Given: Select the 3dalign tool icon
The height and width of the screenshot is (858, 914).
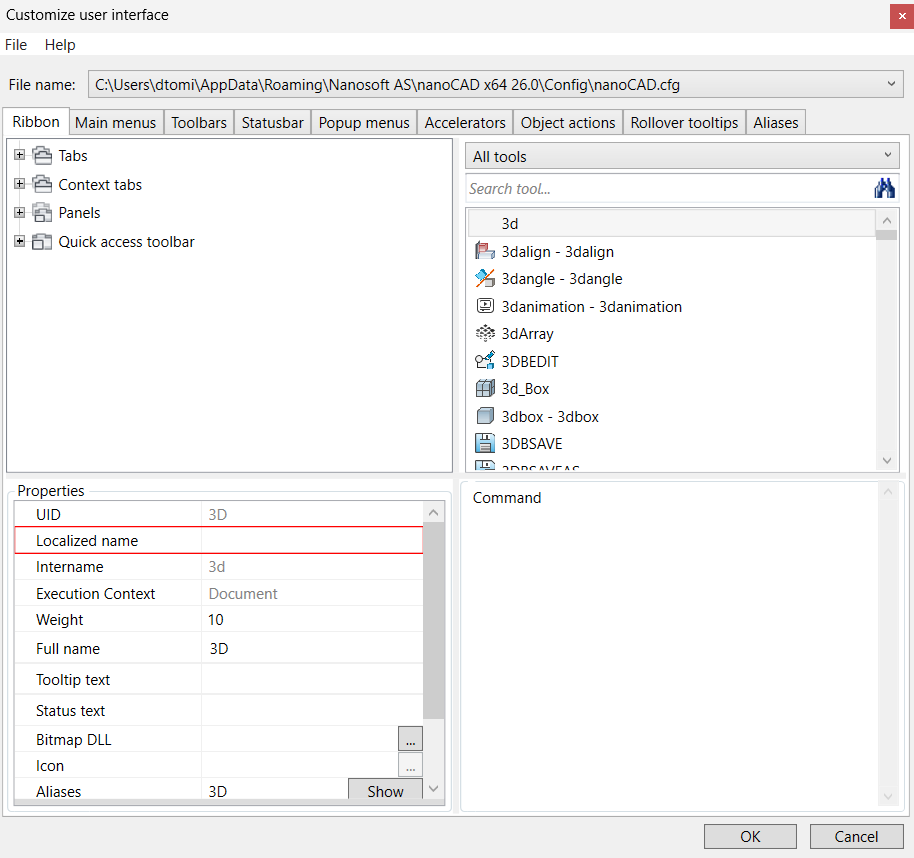Looking at the screenshot, I should [485, 251].
